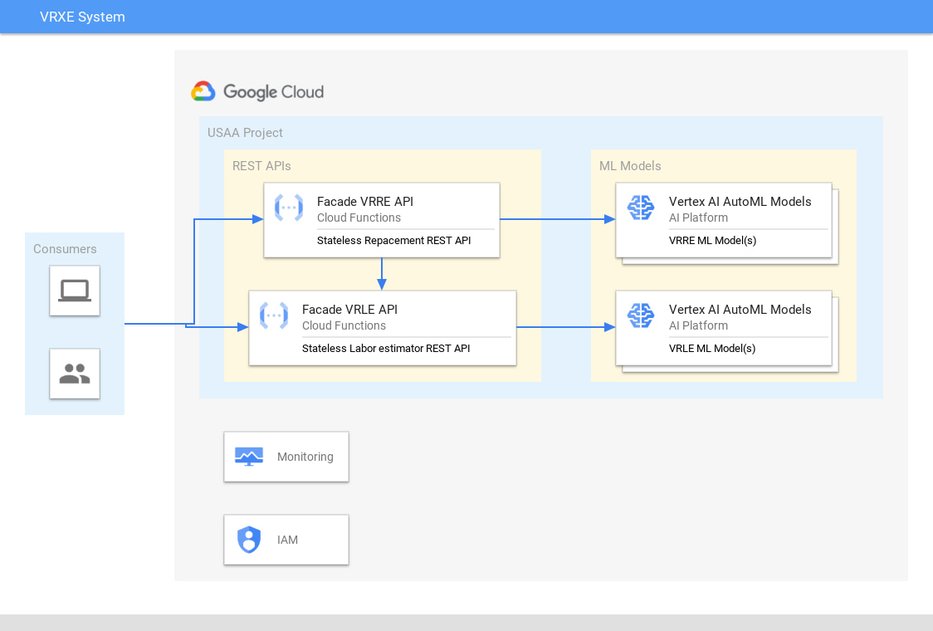Click the Facade VRLE API title

(x=349, y=310)
